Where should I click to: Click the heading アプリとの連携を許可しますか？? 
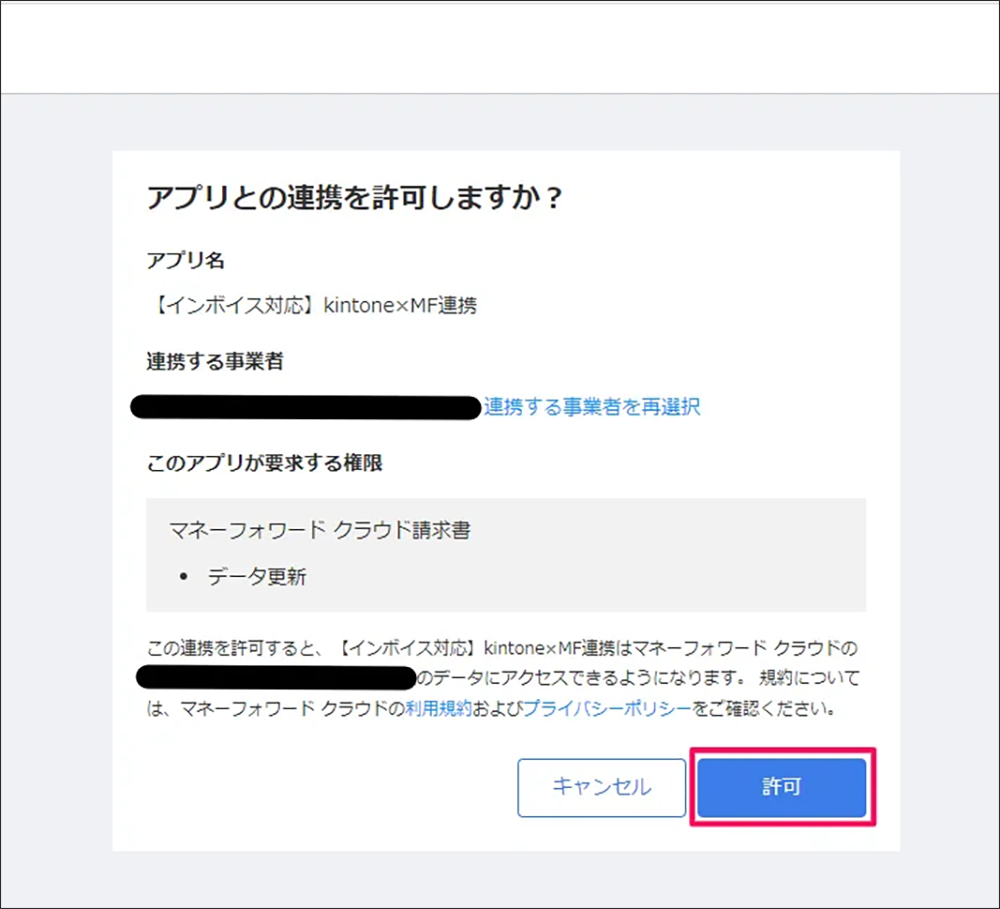(x=355, y=197)
